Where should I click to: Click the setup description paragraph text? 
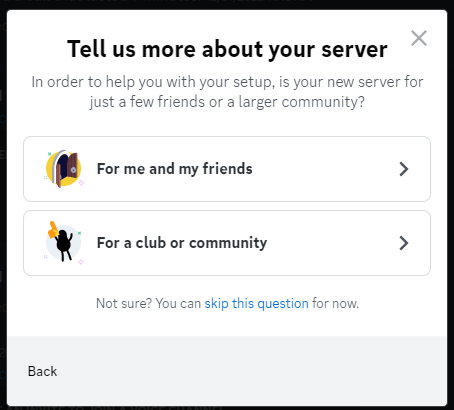coord(227,92)
